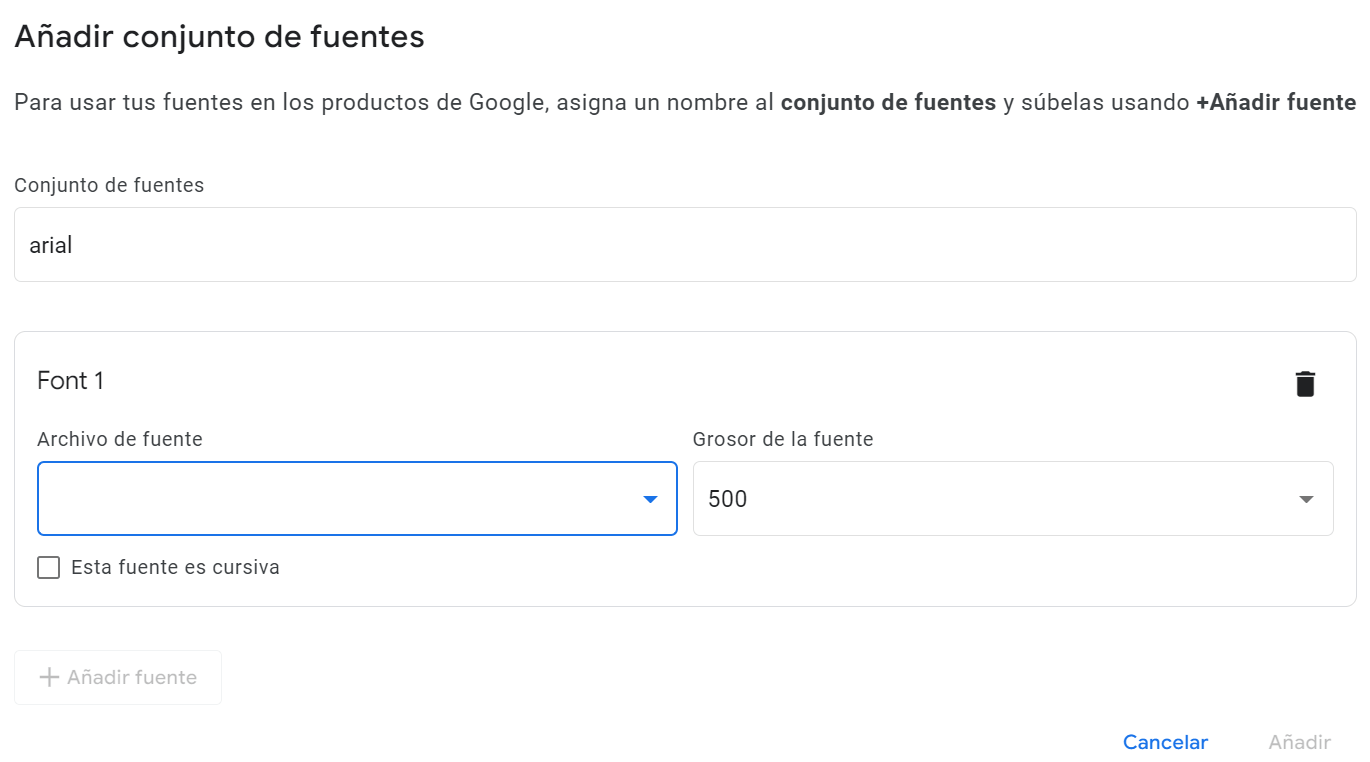1370x762 pixels.
Task: Check the Esta fuente es cursiva box
Action: [48, 567]
